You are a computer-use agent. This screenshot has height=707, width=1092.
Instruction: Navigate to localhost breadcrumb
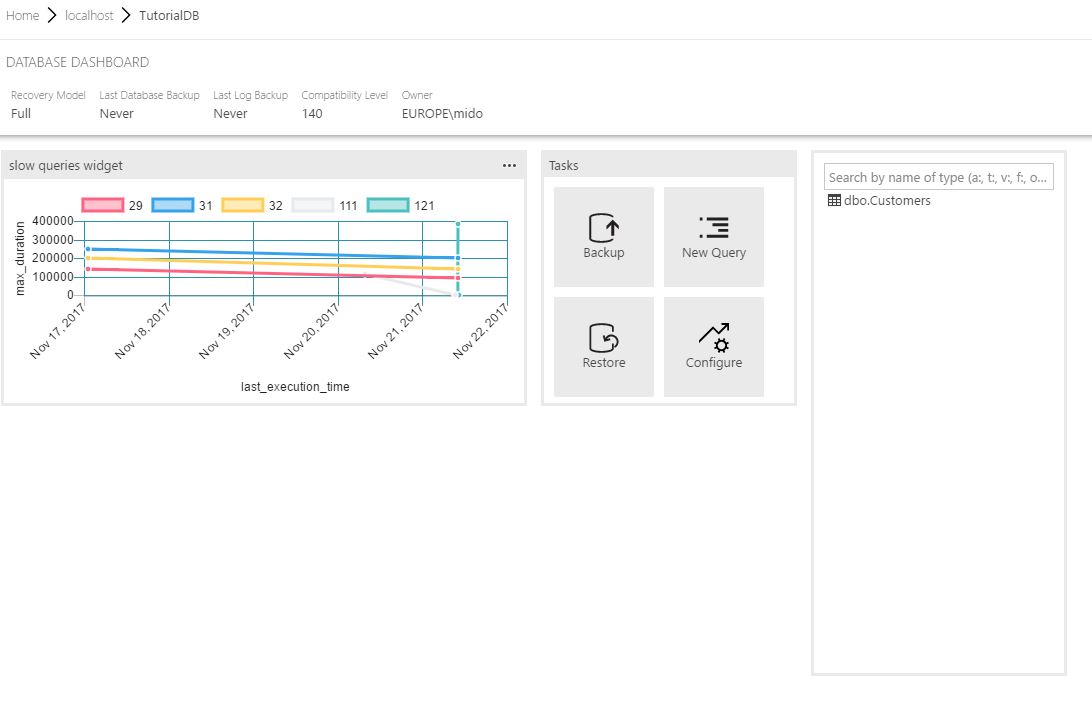(x=89, y=15)
